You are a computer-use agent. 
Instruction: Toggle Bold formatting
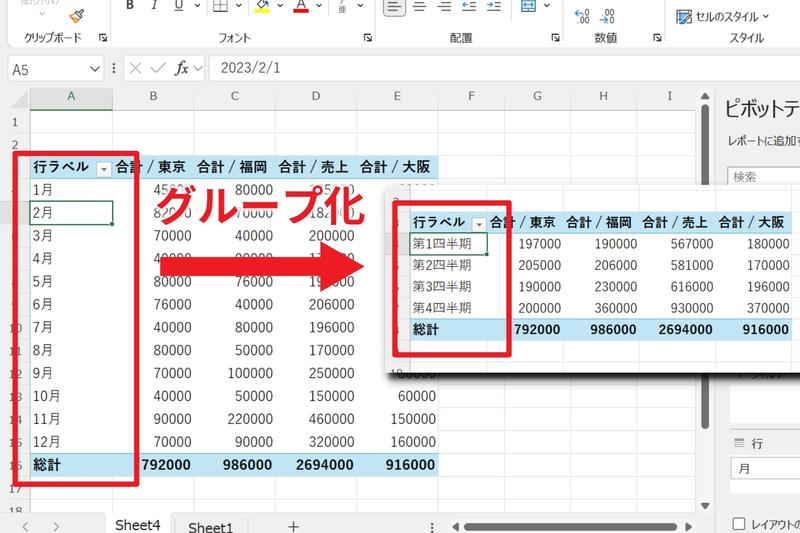point(130,6)
